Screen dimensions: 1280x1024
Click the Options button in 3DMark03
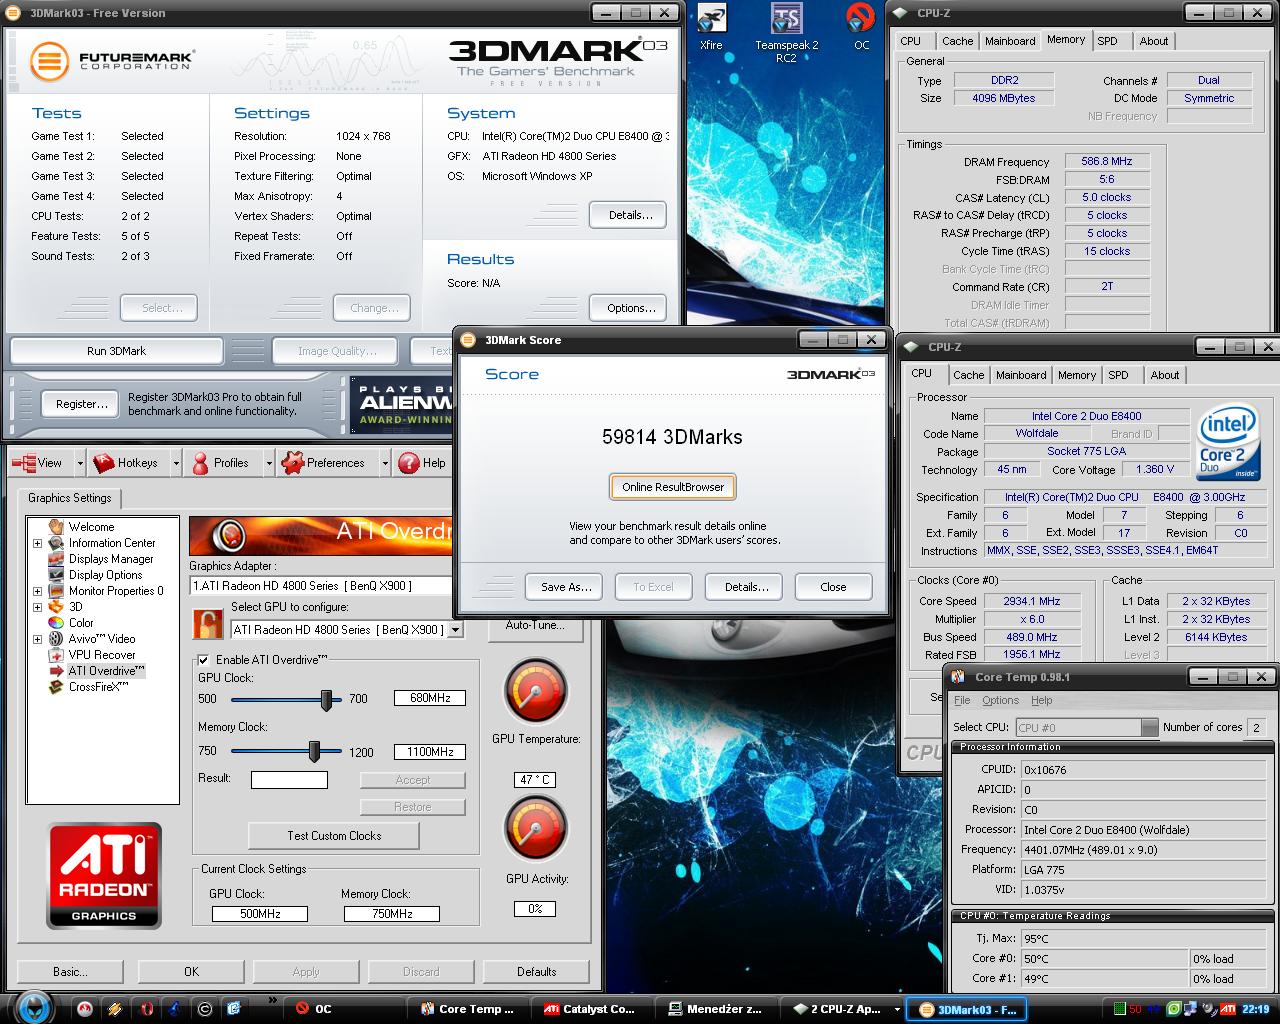[x=630, y=308]
